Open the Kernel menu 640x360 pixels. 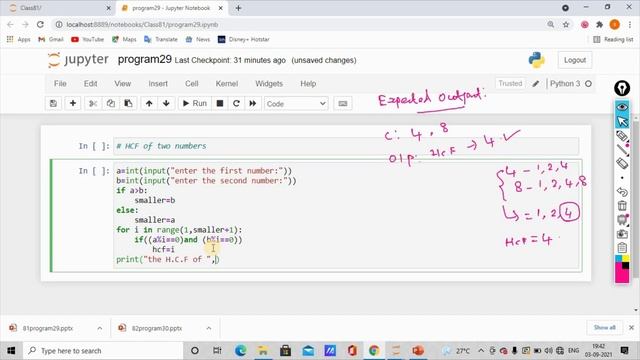coord(227,84)
